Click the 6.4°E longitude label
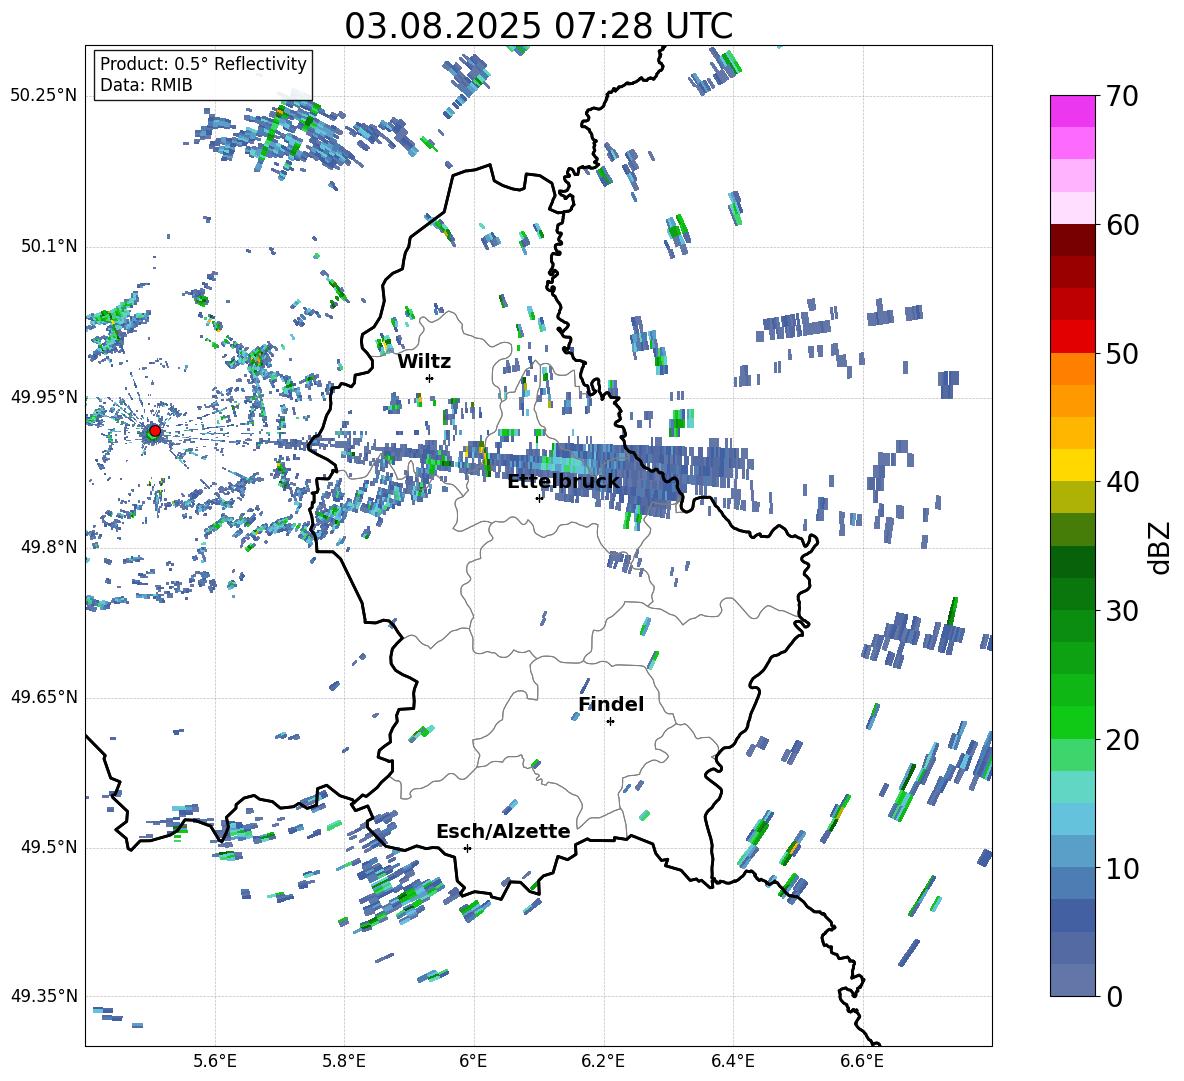Image resolution: width=1184 pixels, height=1081 pixels. (733, 1061)
